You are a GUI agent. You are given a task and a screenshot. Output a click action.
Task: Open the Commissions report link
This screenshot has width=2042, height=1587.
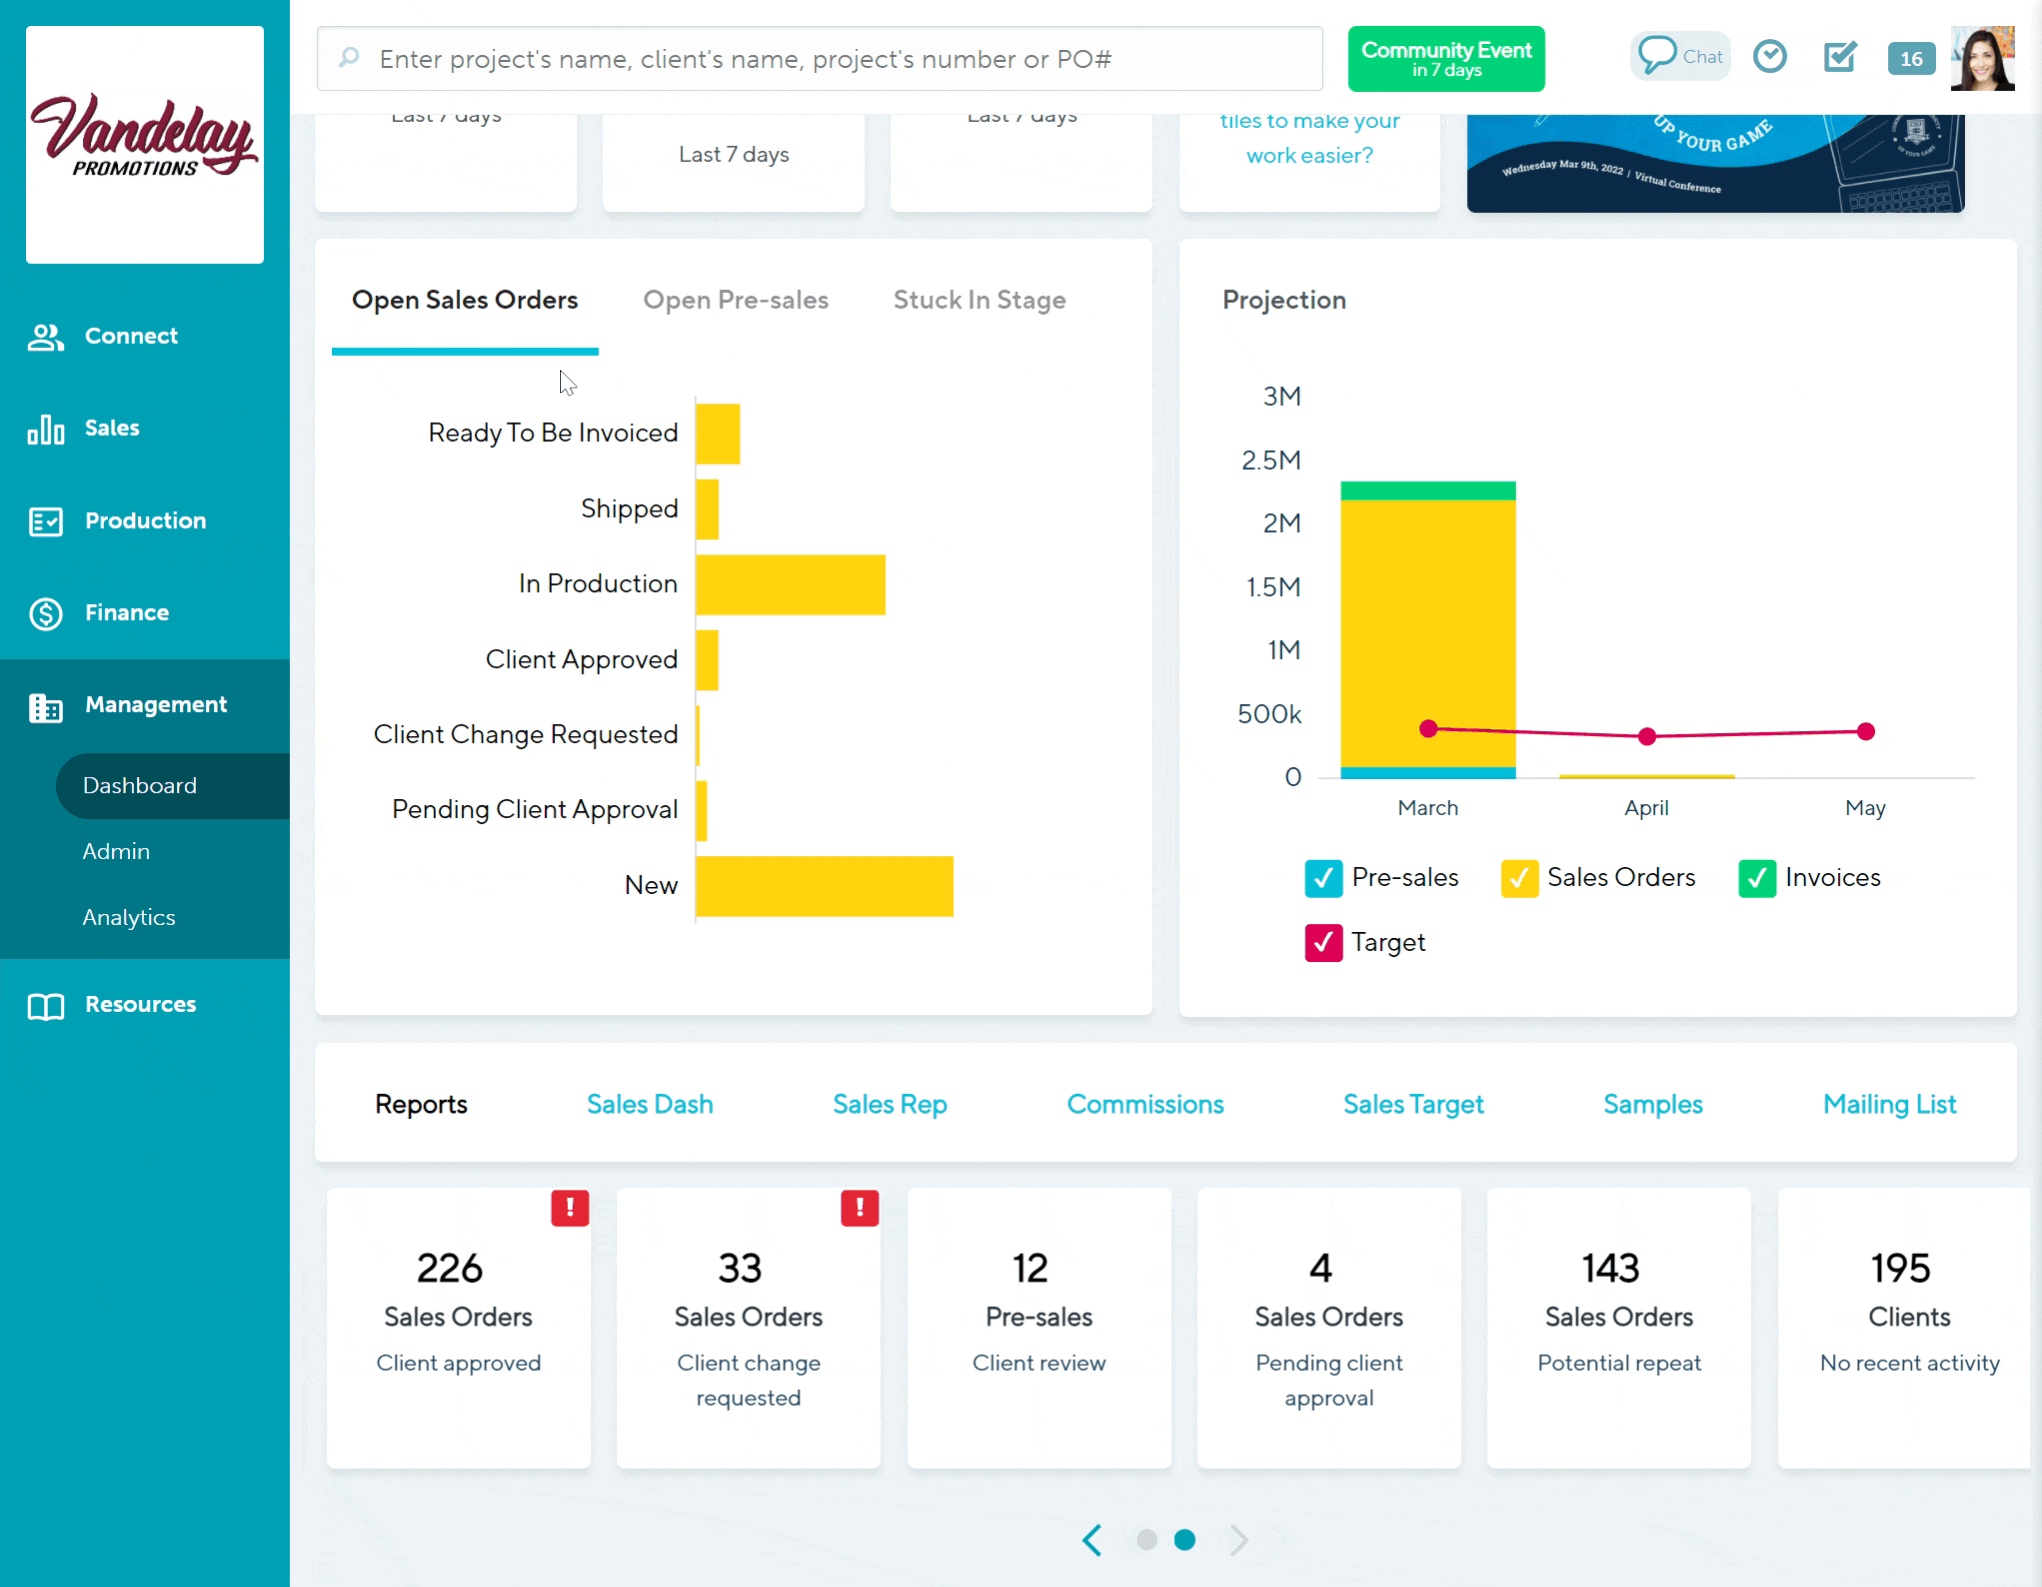[x=1144, y=1104]
